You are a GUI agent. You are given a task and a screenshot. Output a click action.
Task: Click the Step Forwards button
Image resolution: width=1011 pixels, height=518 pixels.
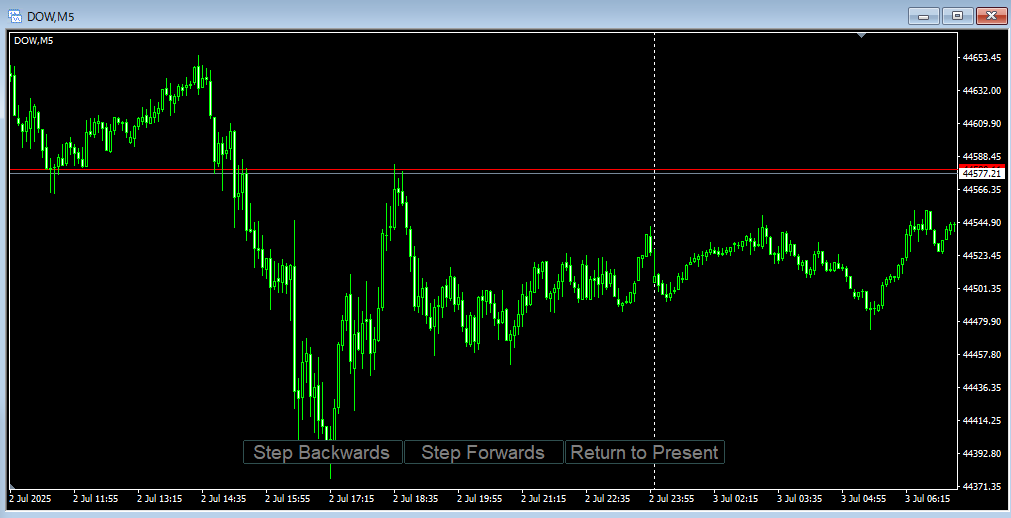point(484,452)
